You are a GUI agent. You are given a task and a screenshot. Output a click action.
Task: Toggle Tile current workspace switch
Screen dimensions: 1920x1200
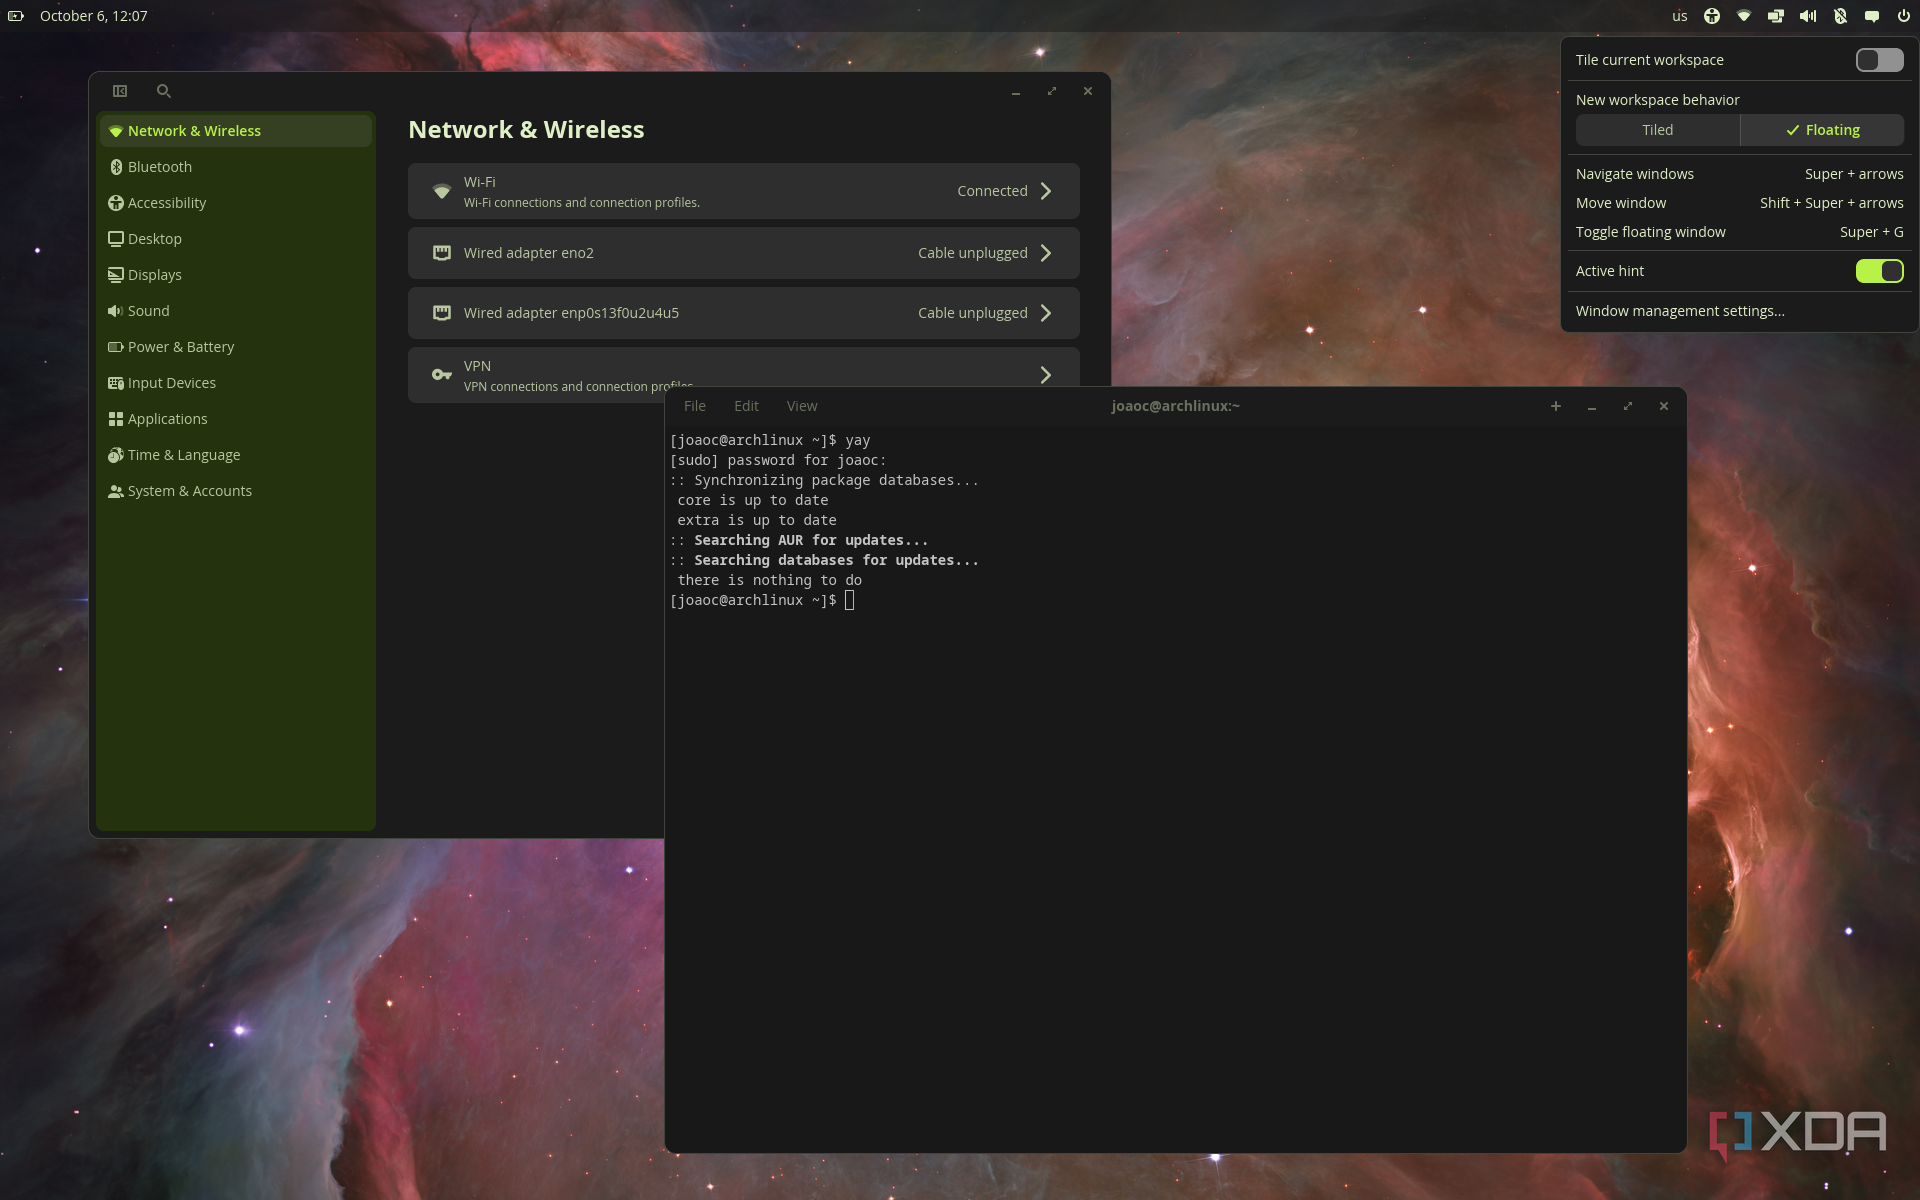click(x=1879, y=60)
